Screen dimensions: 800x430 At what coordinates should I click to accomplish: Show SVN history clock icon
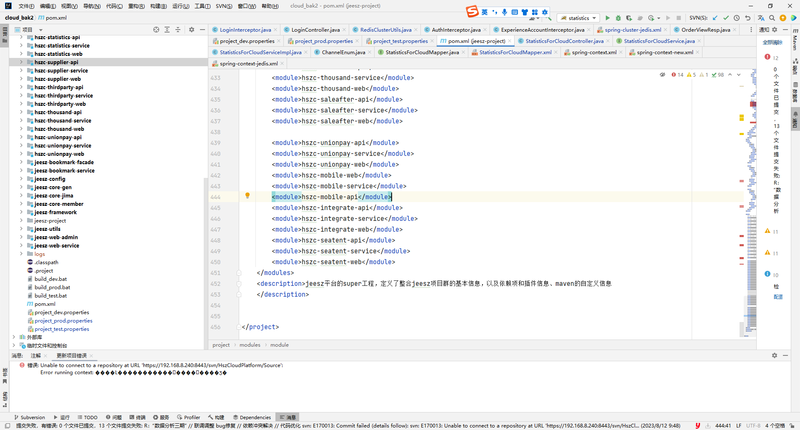pyautogui.click(x=737, y=18)
